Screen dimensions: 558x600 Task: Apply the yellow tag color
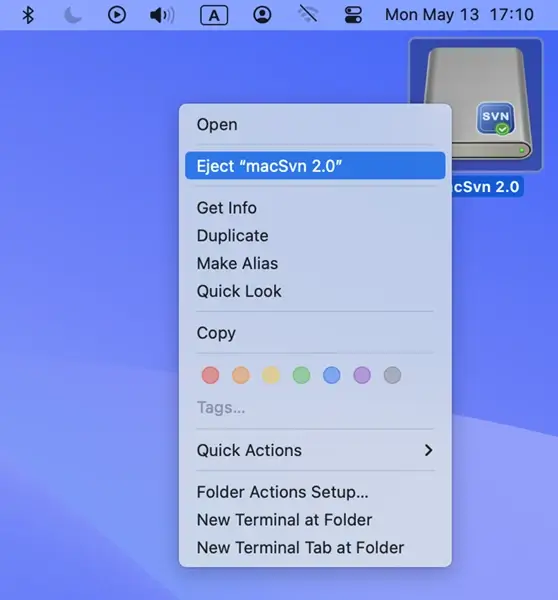click(271, 375)
